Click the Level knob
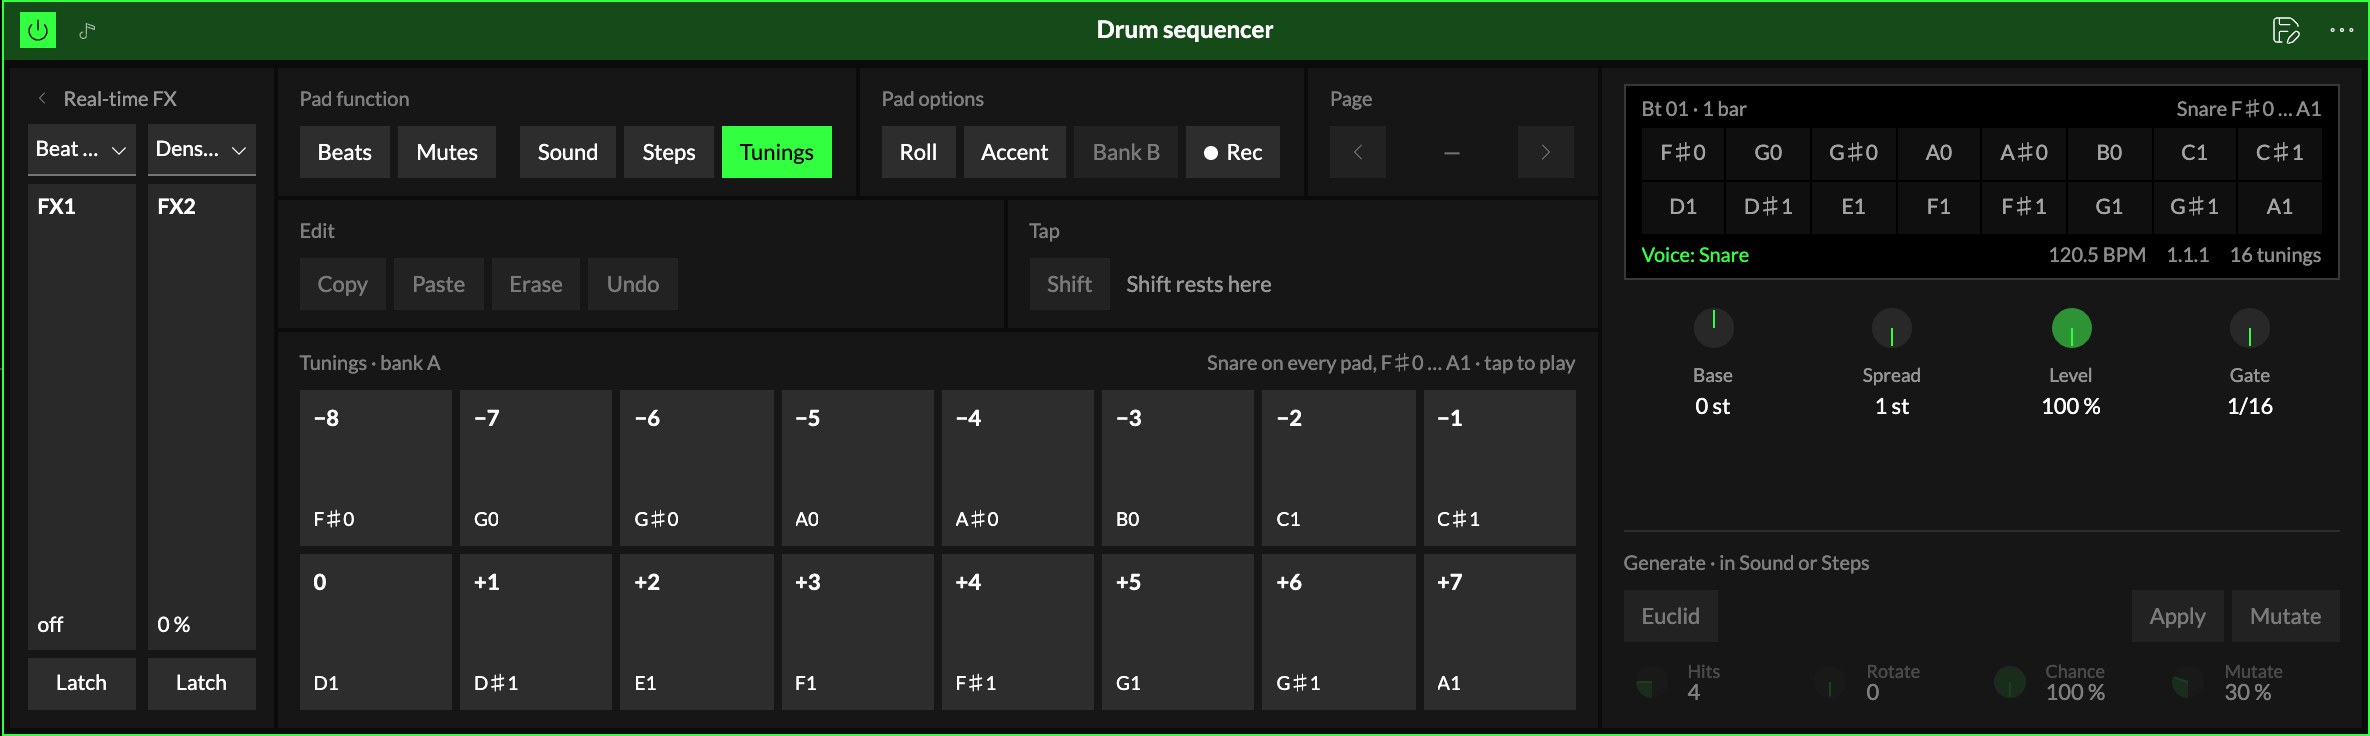 (x=2071, y=328)
